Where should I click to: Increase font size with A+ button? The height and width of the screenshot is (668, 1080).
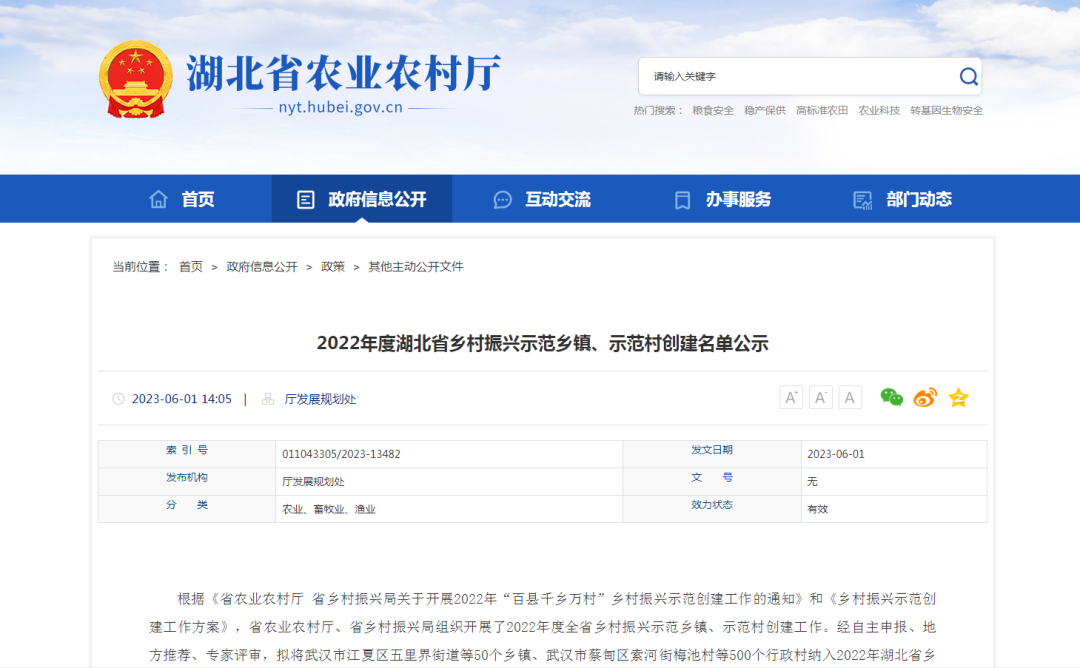(x=791, y=397)
